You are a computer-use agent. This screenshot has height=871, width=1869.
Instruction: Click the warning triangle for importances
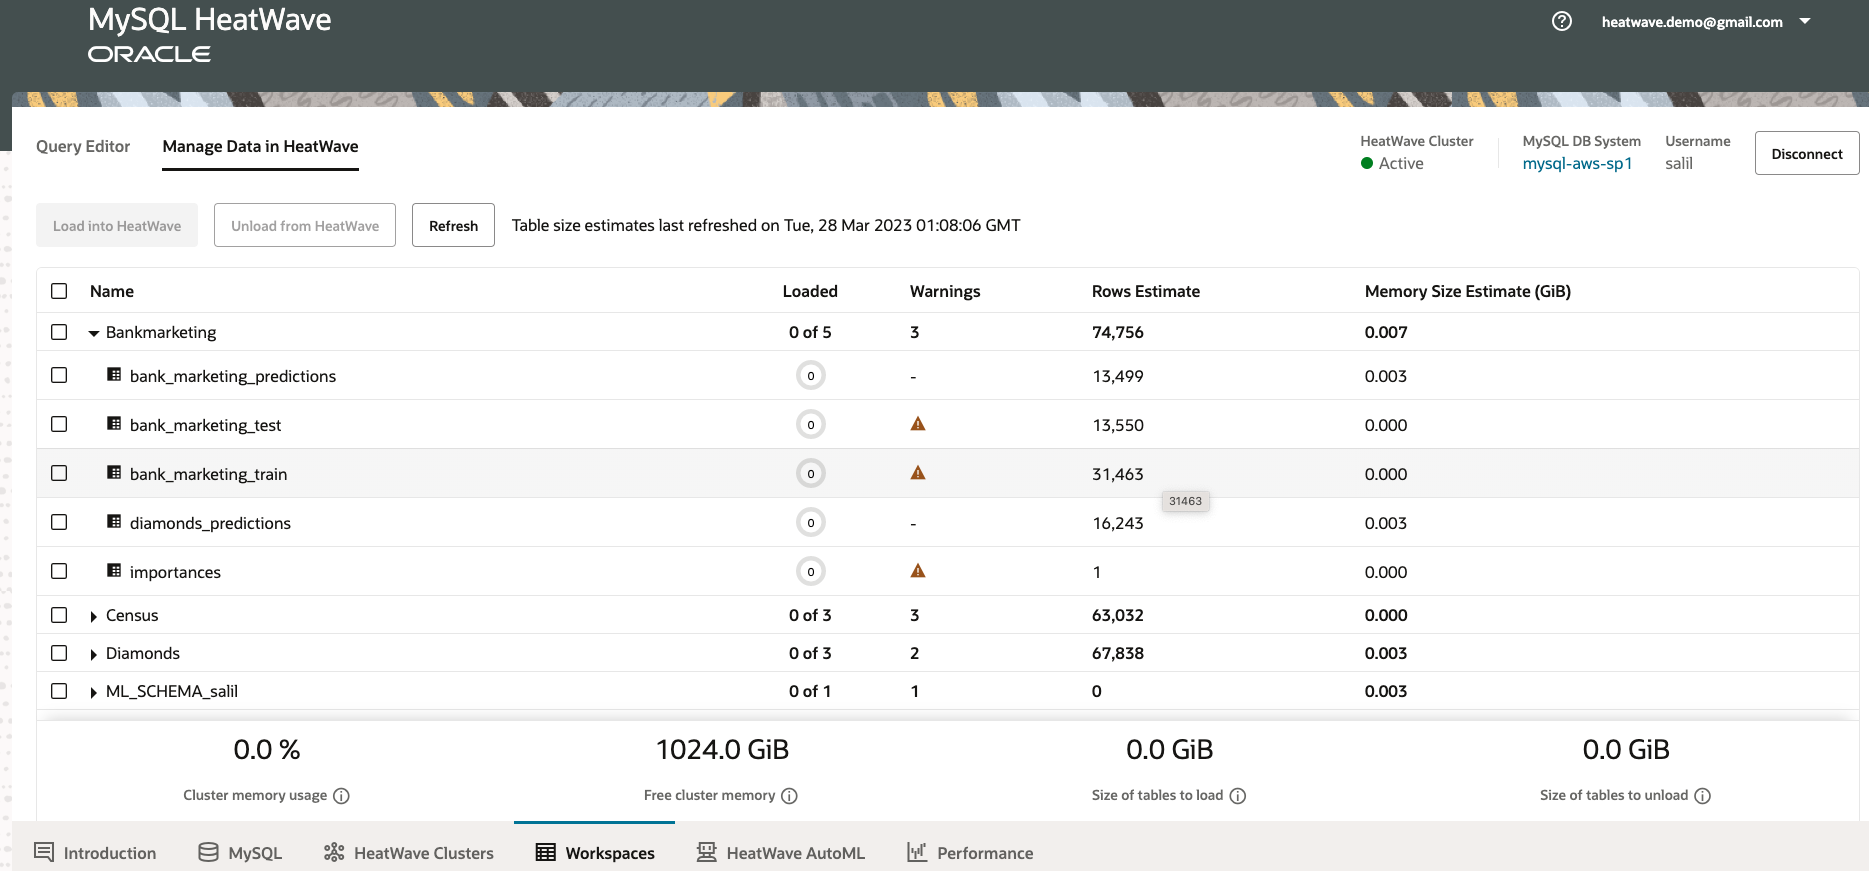[x=918, y=571]
